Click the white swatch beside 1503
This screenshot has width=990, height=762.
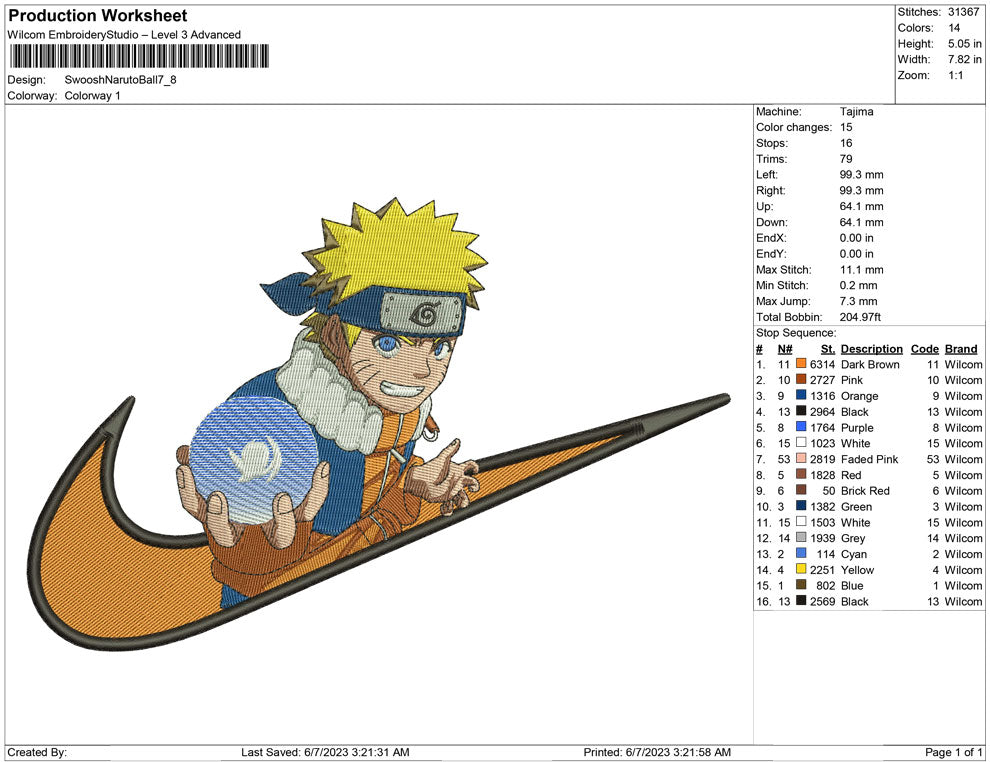[801, 521]
